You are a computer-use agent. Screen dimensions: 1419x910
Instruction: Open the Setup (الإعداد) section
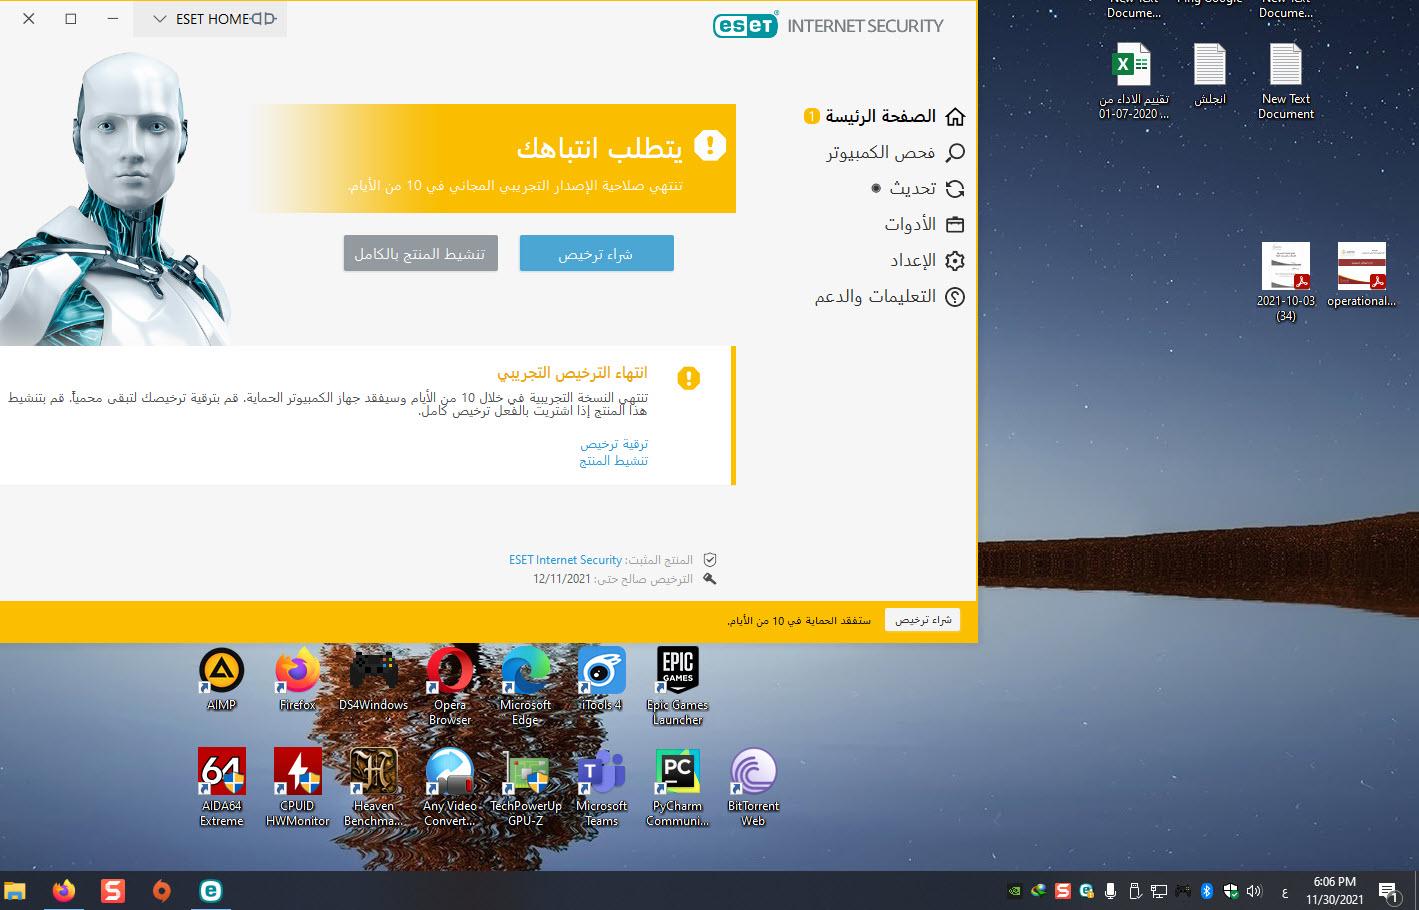click(x=927, y=260)
